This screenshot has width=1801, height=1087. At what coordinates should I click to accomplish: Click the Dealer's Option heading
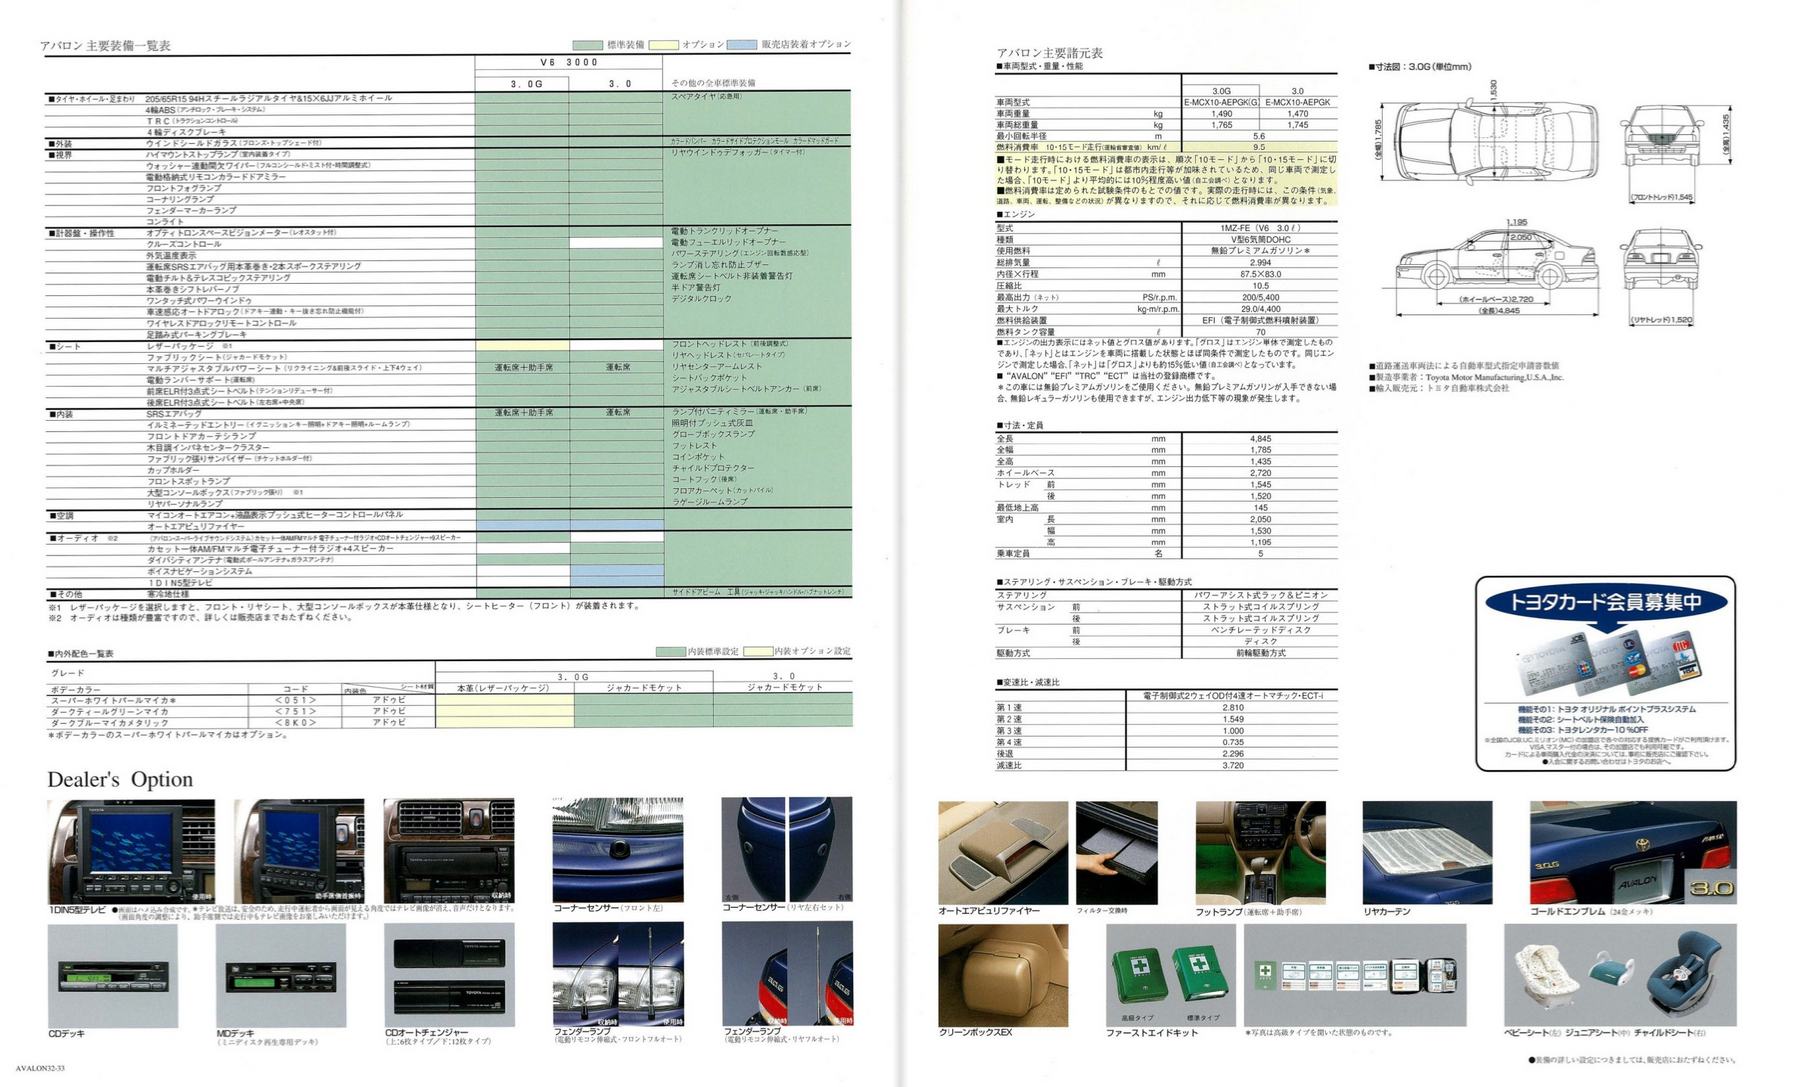tap(120, 780)
